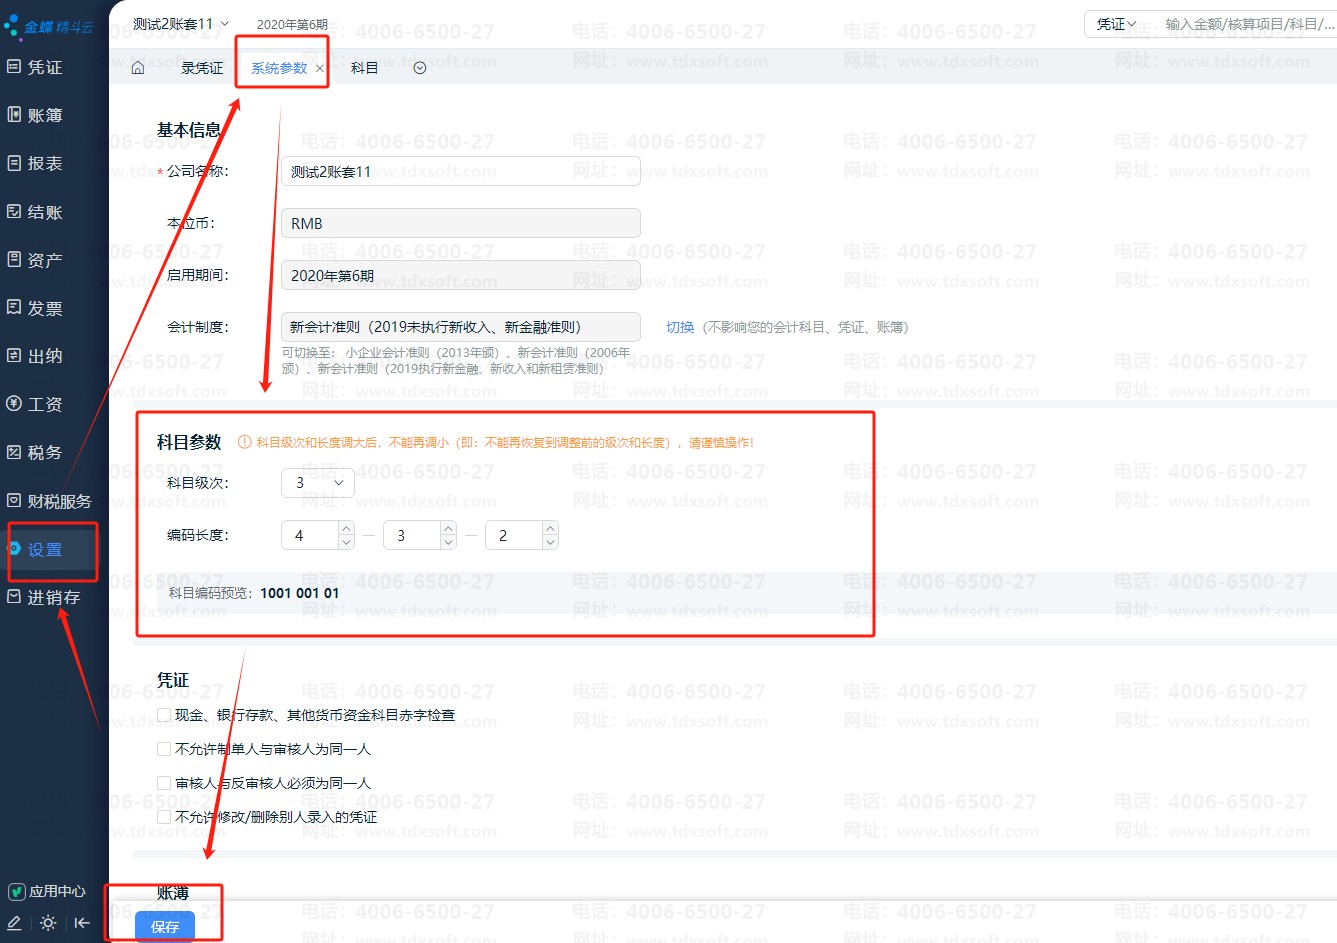Click the pencil edit icon in sidebar footer
Viewport: 1337px width, 943px height.
coord(15,923)
